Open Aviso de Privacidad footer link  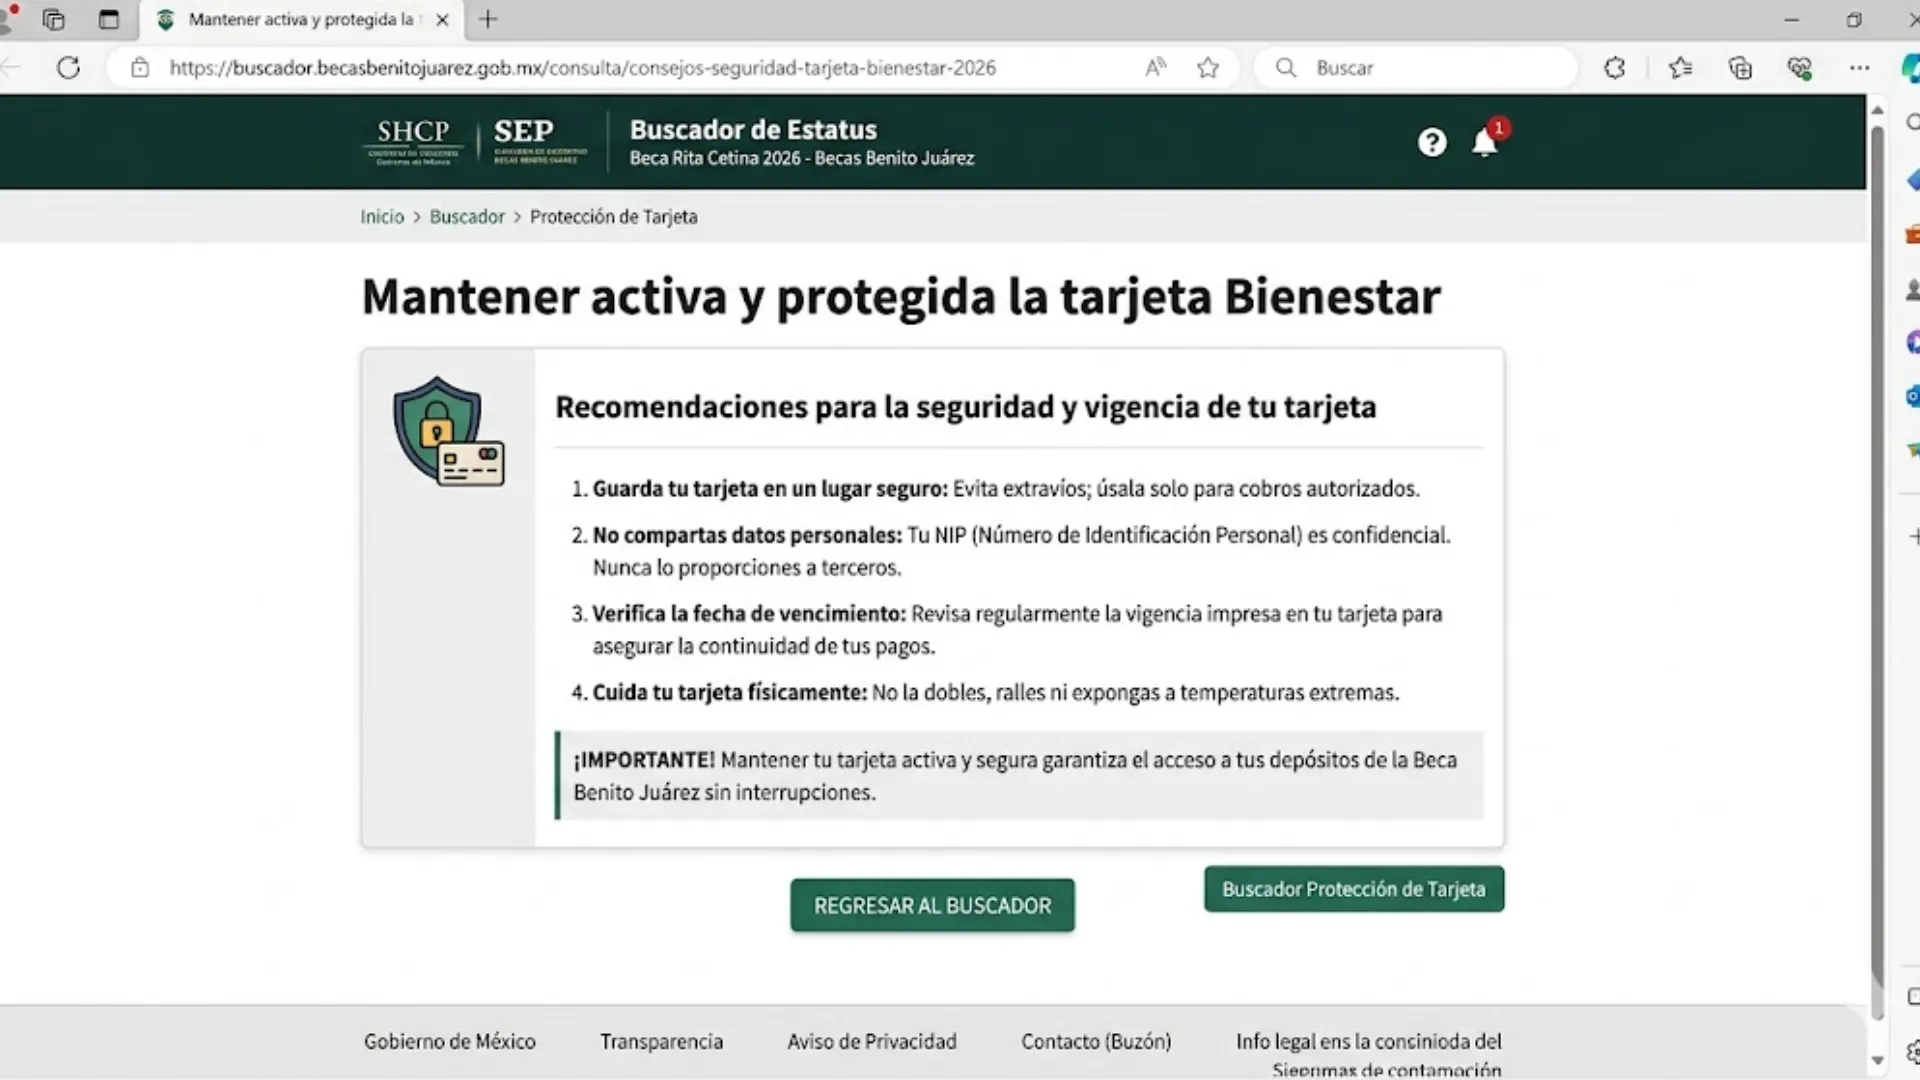click(x=872, y=1042)
